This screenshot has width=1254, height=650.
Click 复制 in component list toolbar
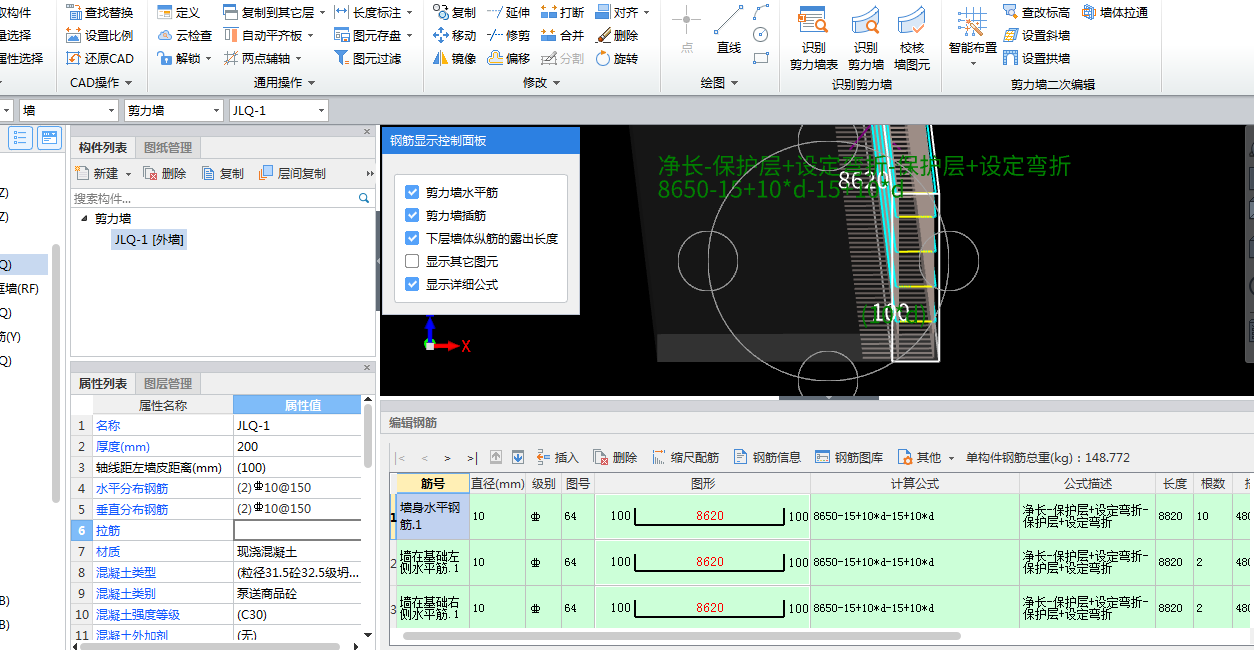coord(222,173)
